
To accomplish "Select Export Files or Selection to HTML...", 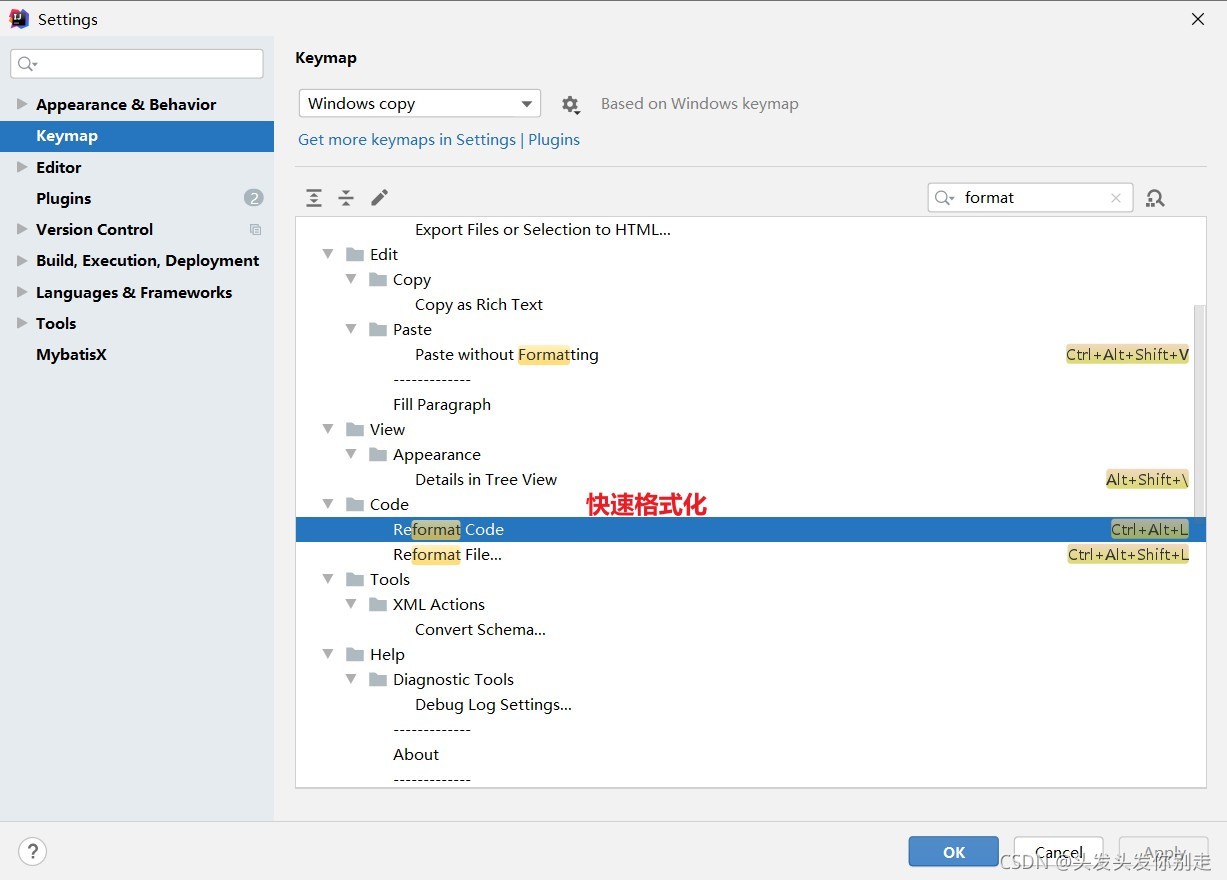I will (x=751, y=229).
